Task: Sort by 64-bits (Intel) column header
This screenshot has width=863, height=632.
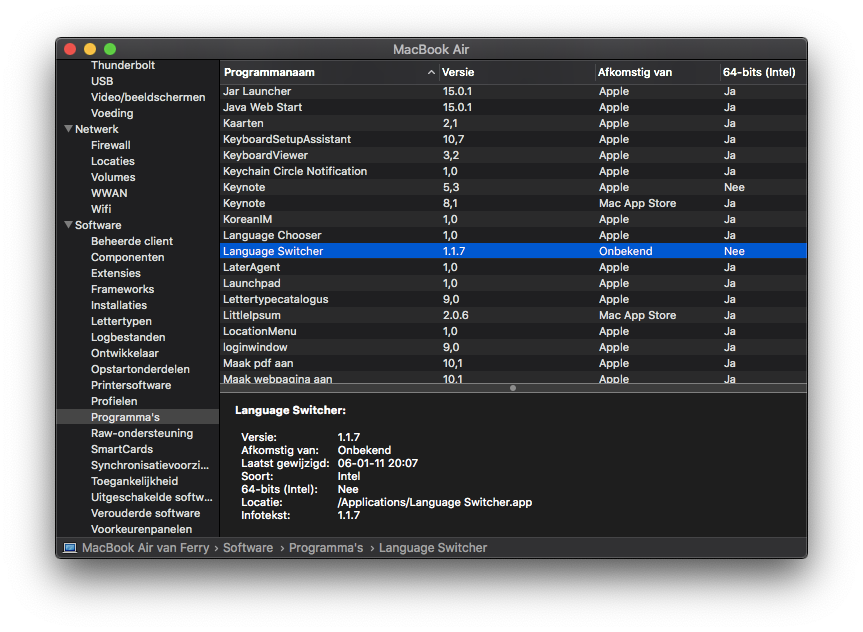Action: [x=759, y=72]
